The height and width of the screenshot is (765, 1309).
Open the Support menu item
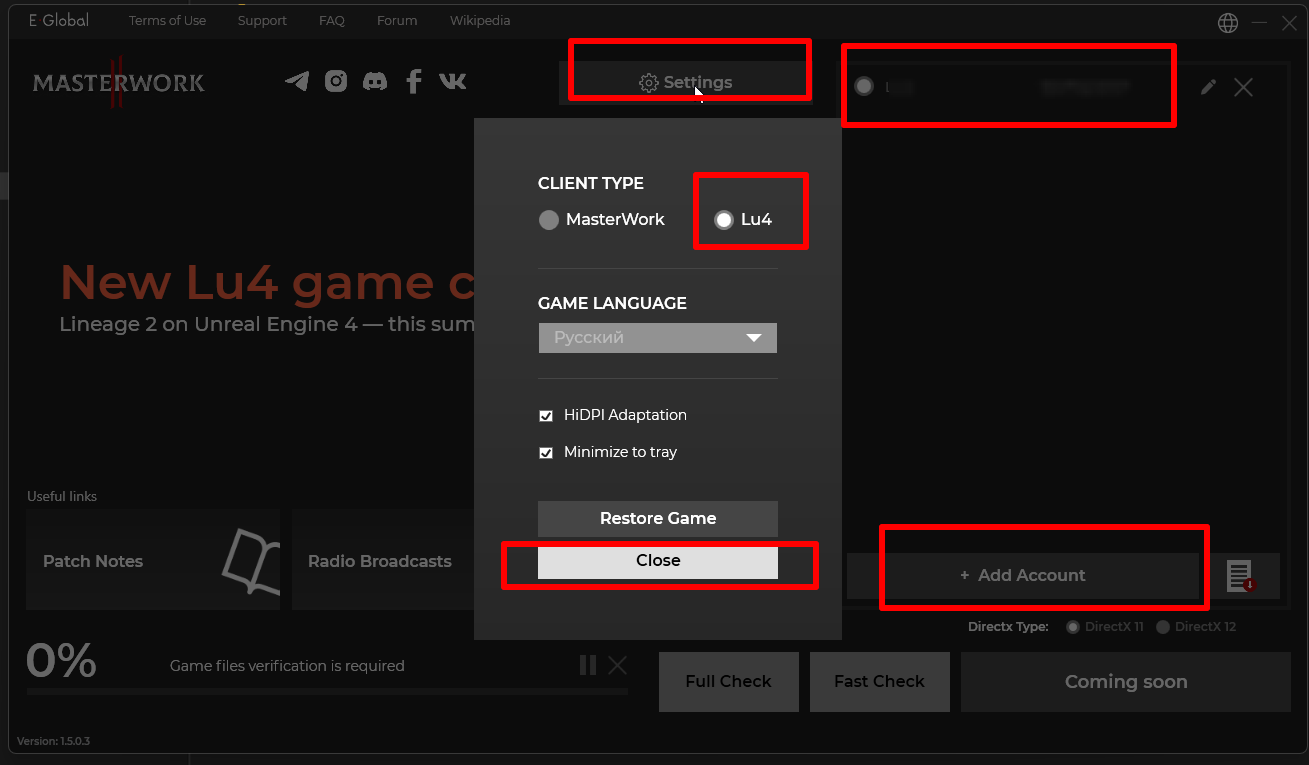262,20
